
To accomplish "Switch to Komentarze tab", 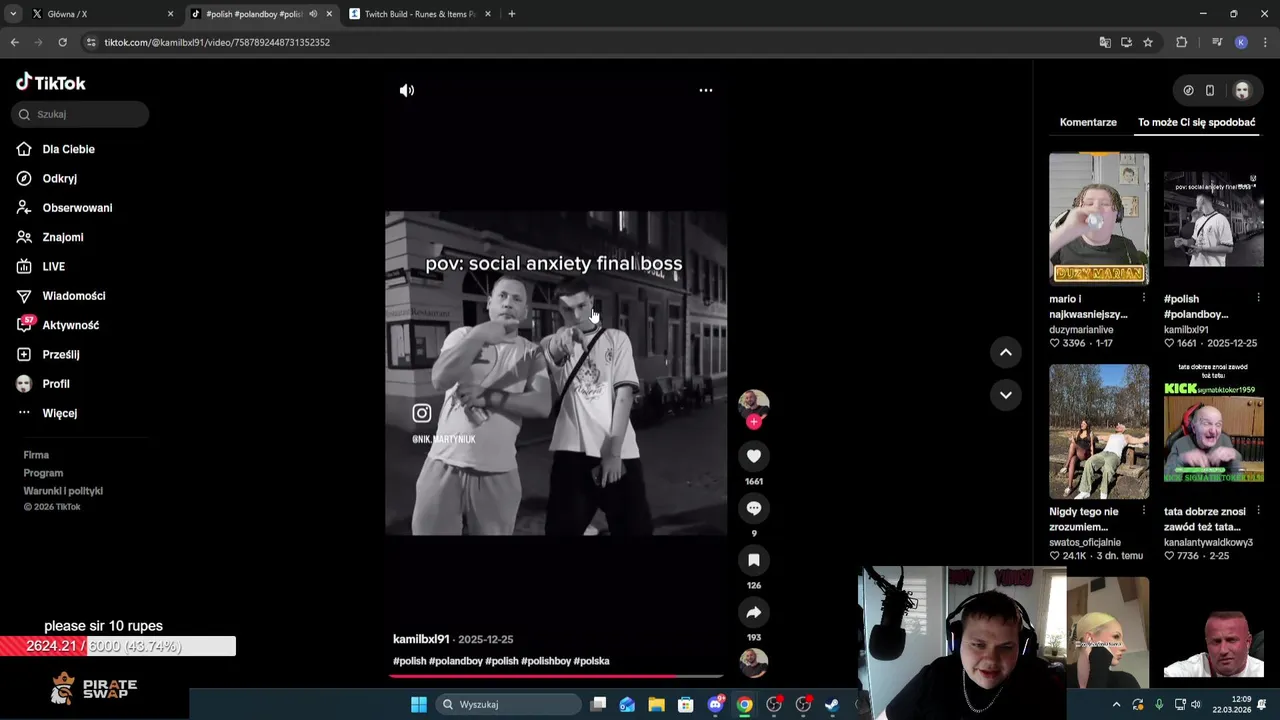I will pyautogui.click(x=1088, y=122).
